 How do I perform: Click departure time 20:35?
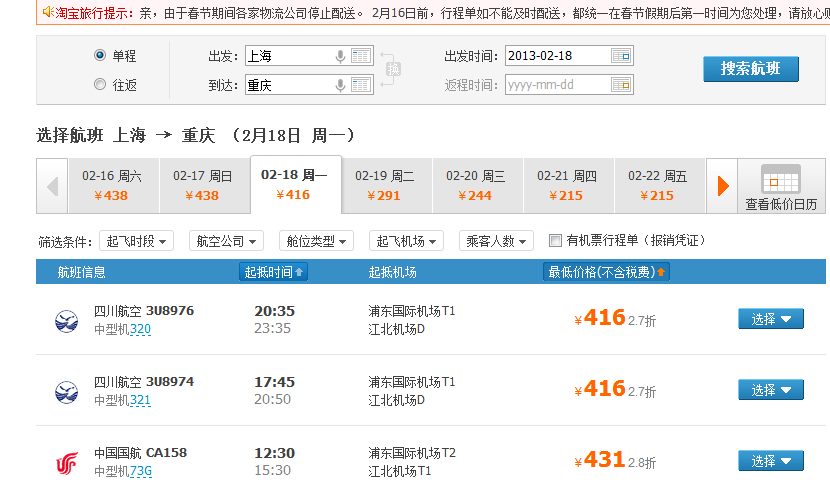(x=274, y=311)
